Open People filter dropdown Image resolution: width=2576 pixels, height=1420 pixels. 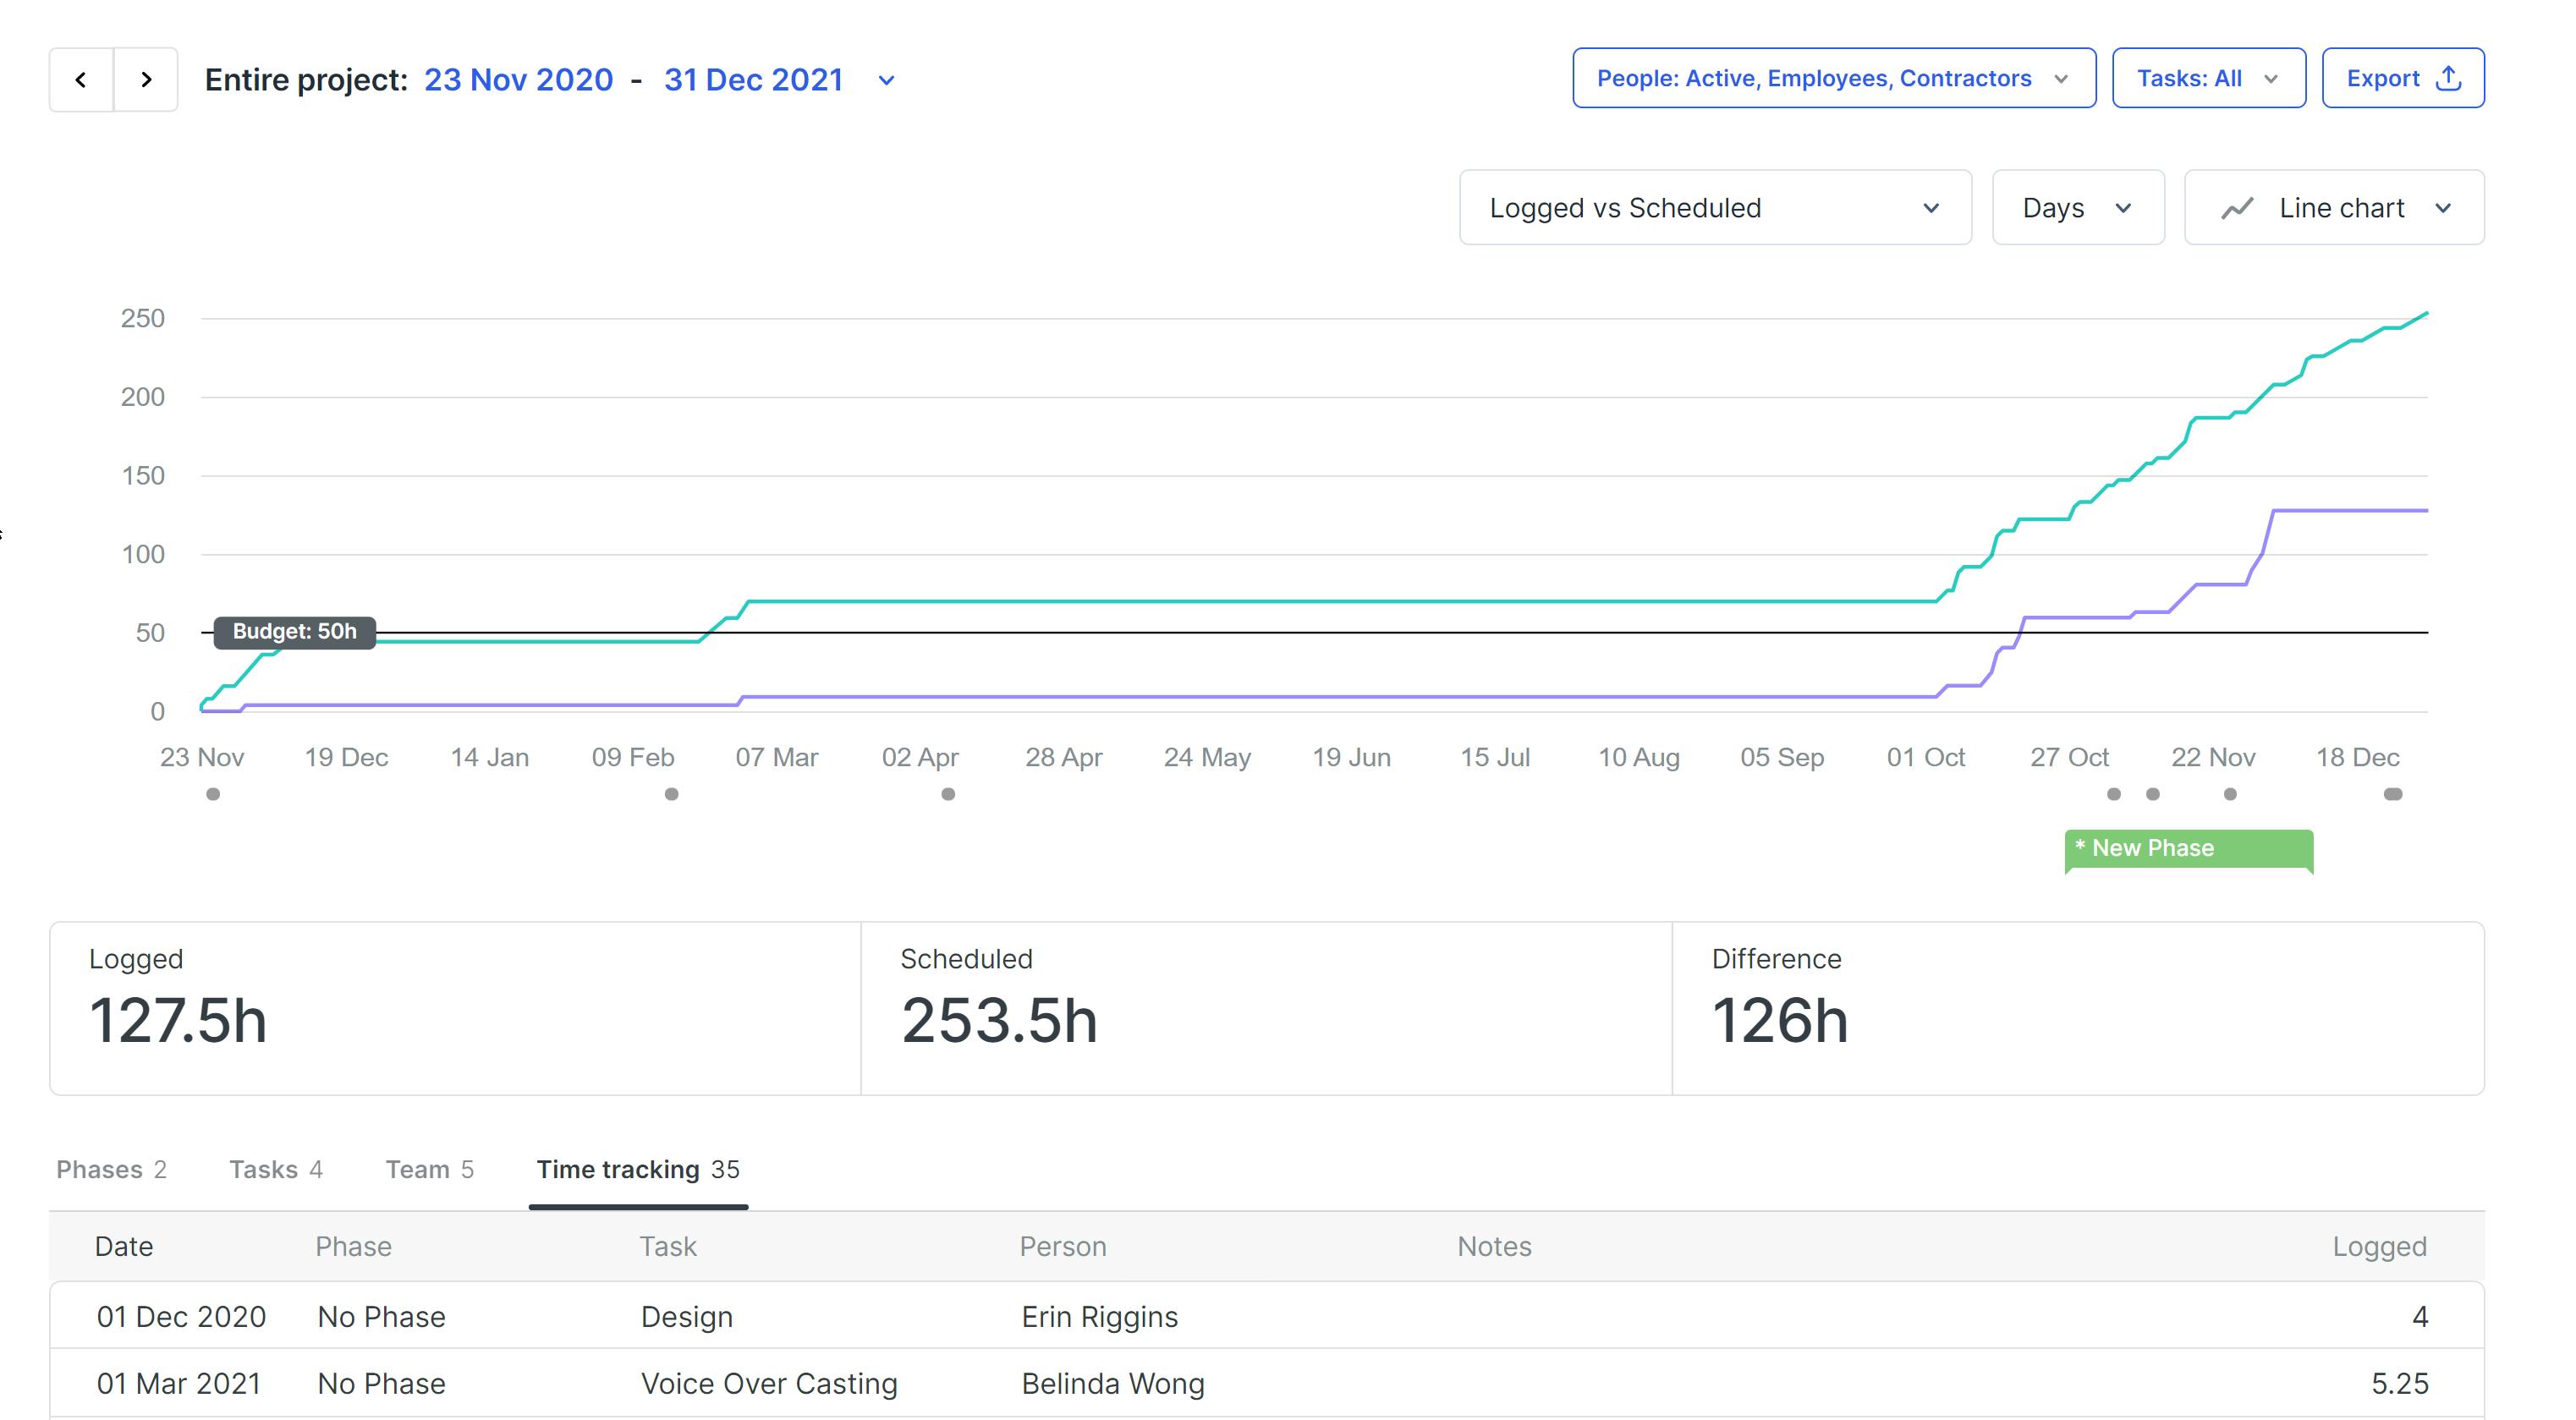(x=1833, y=78)
